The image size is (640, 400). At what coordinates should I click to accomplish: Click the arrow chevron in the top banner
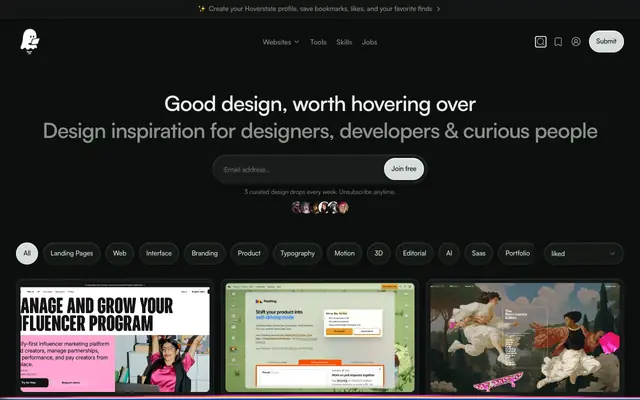tap(438, 9)
